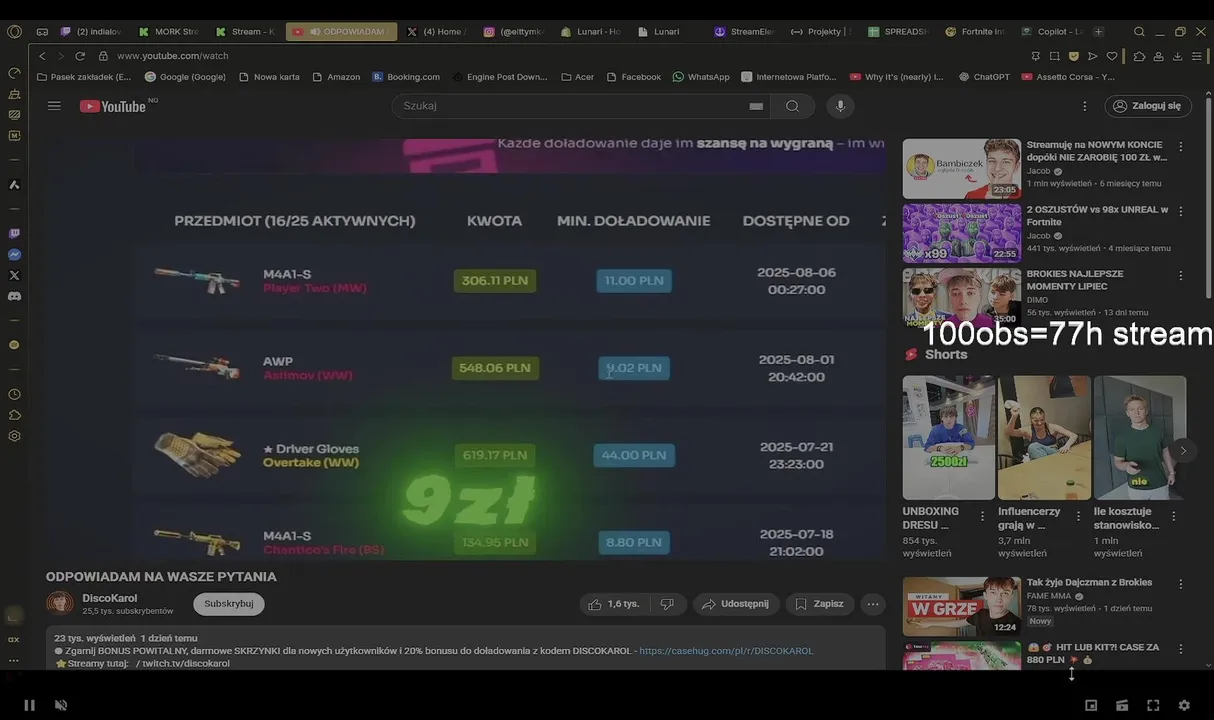This screenshot has height=720, width=1214.
Task: Go back to the previous page
Action: click(x=42, y=56)
